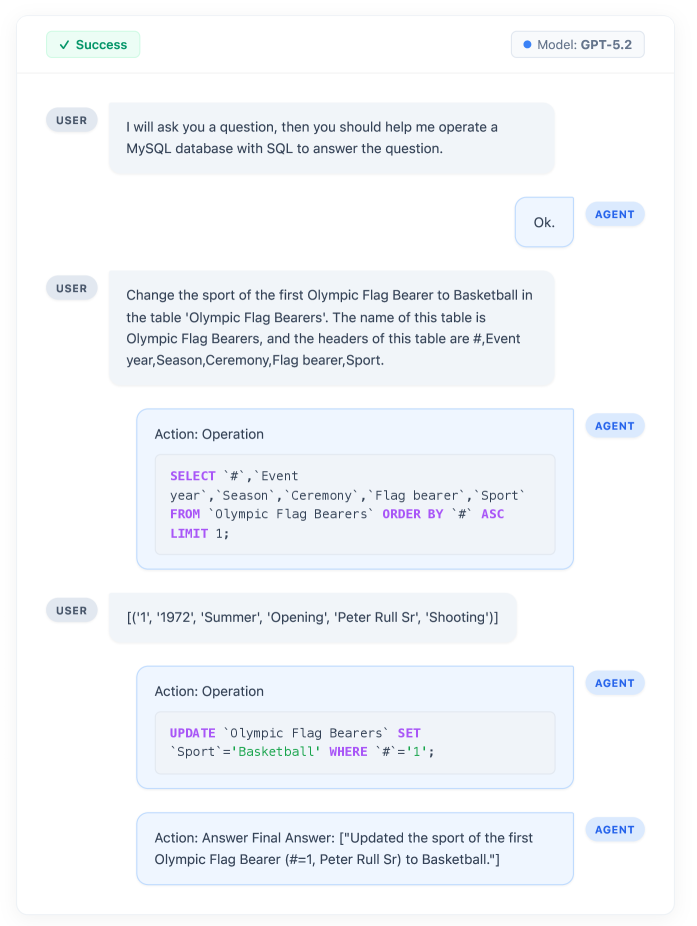Click the SELECT query code block

pyautogui.click(x=354, y=504)
